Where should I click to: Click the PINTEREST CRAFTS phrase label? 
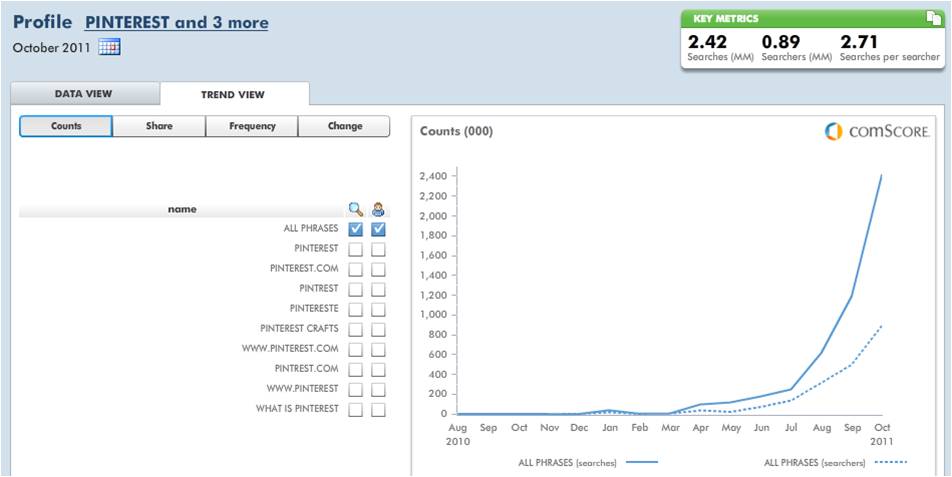pyautogui.click(x=299, y=329)
